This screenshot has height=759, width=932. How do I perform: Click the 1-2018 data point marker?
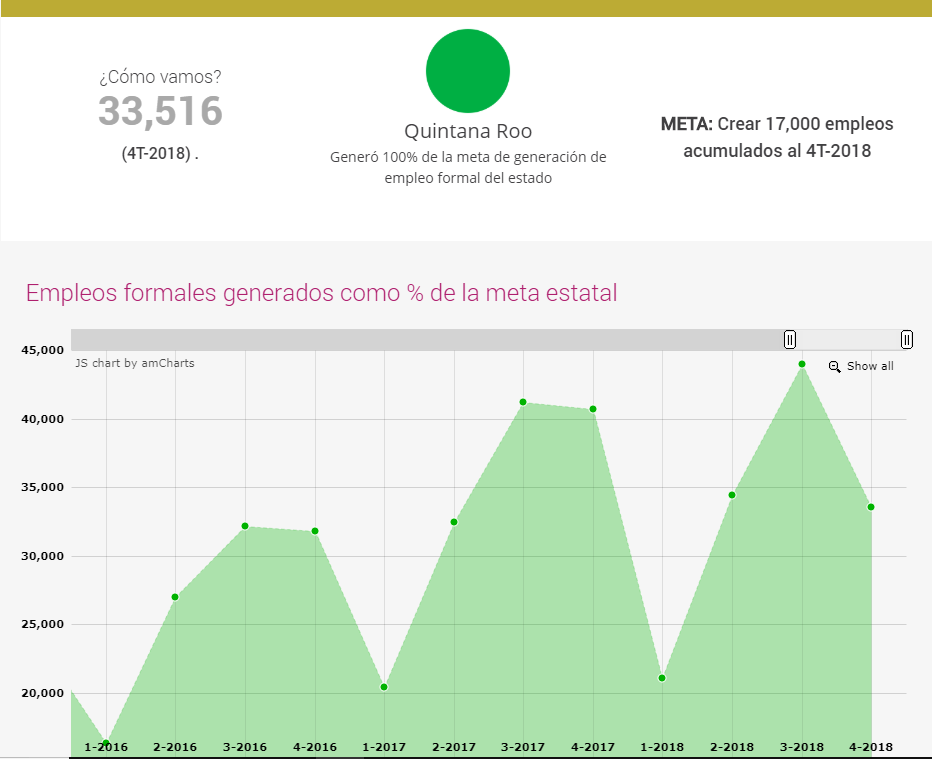pos(662,678)
